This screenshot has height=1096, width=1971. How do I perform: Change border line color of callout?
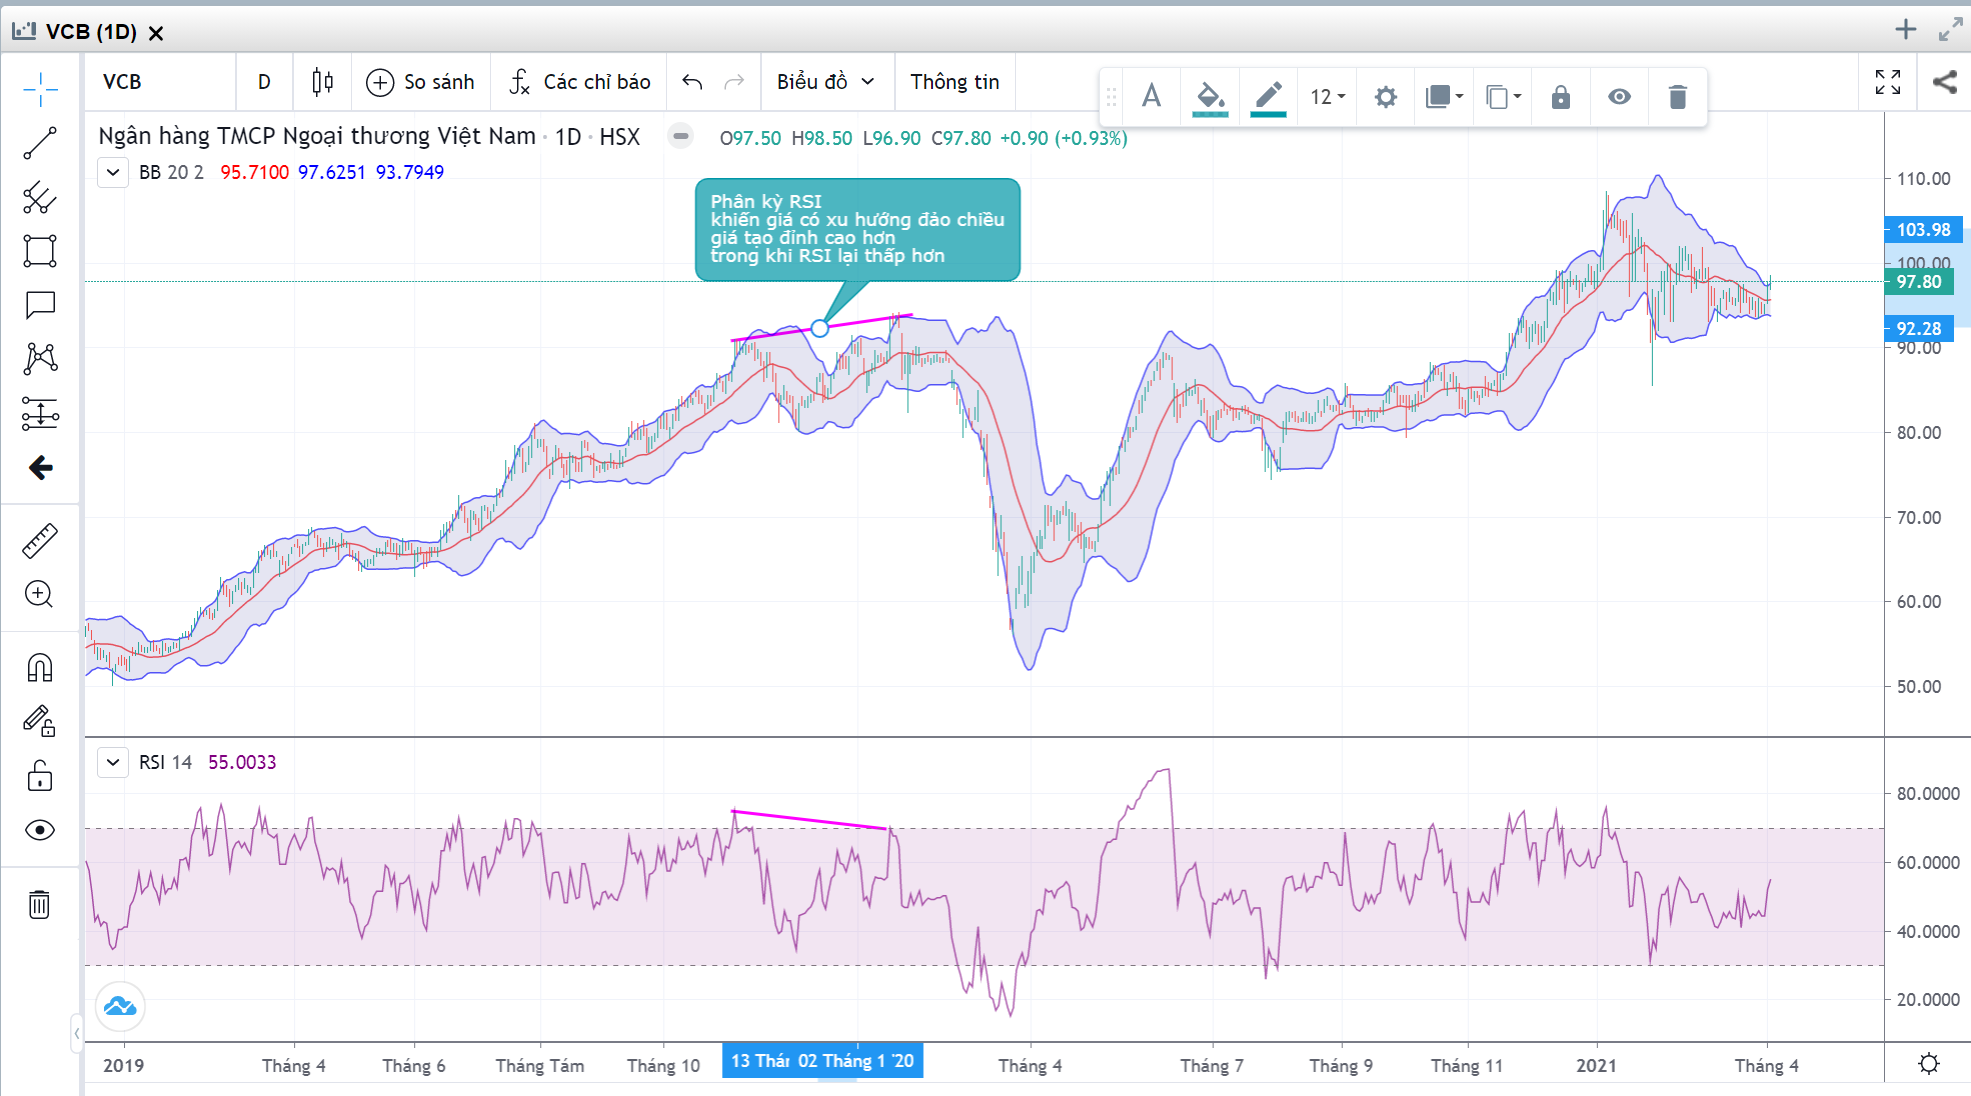(x=1268, y=97)
